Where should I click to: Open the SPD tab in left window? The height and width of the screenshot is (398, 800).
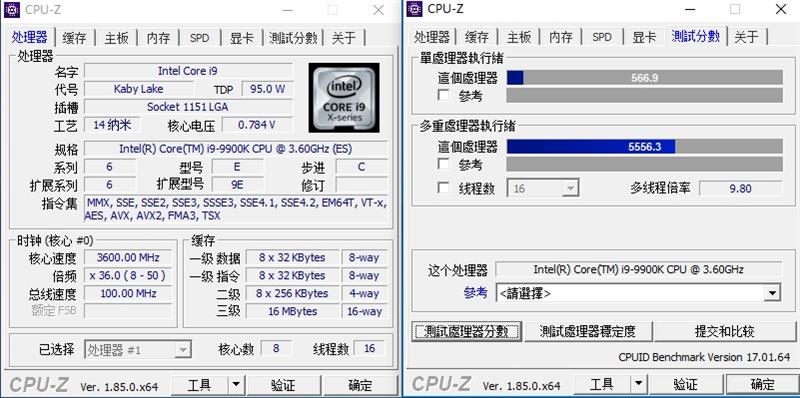tap(199, 38)
